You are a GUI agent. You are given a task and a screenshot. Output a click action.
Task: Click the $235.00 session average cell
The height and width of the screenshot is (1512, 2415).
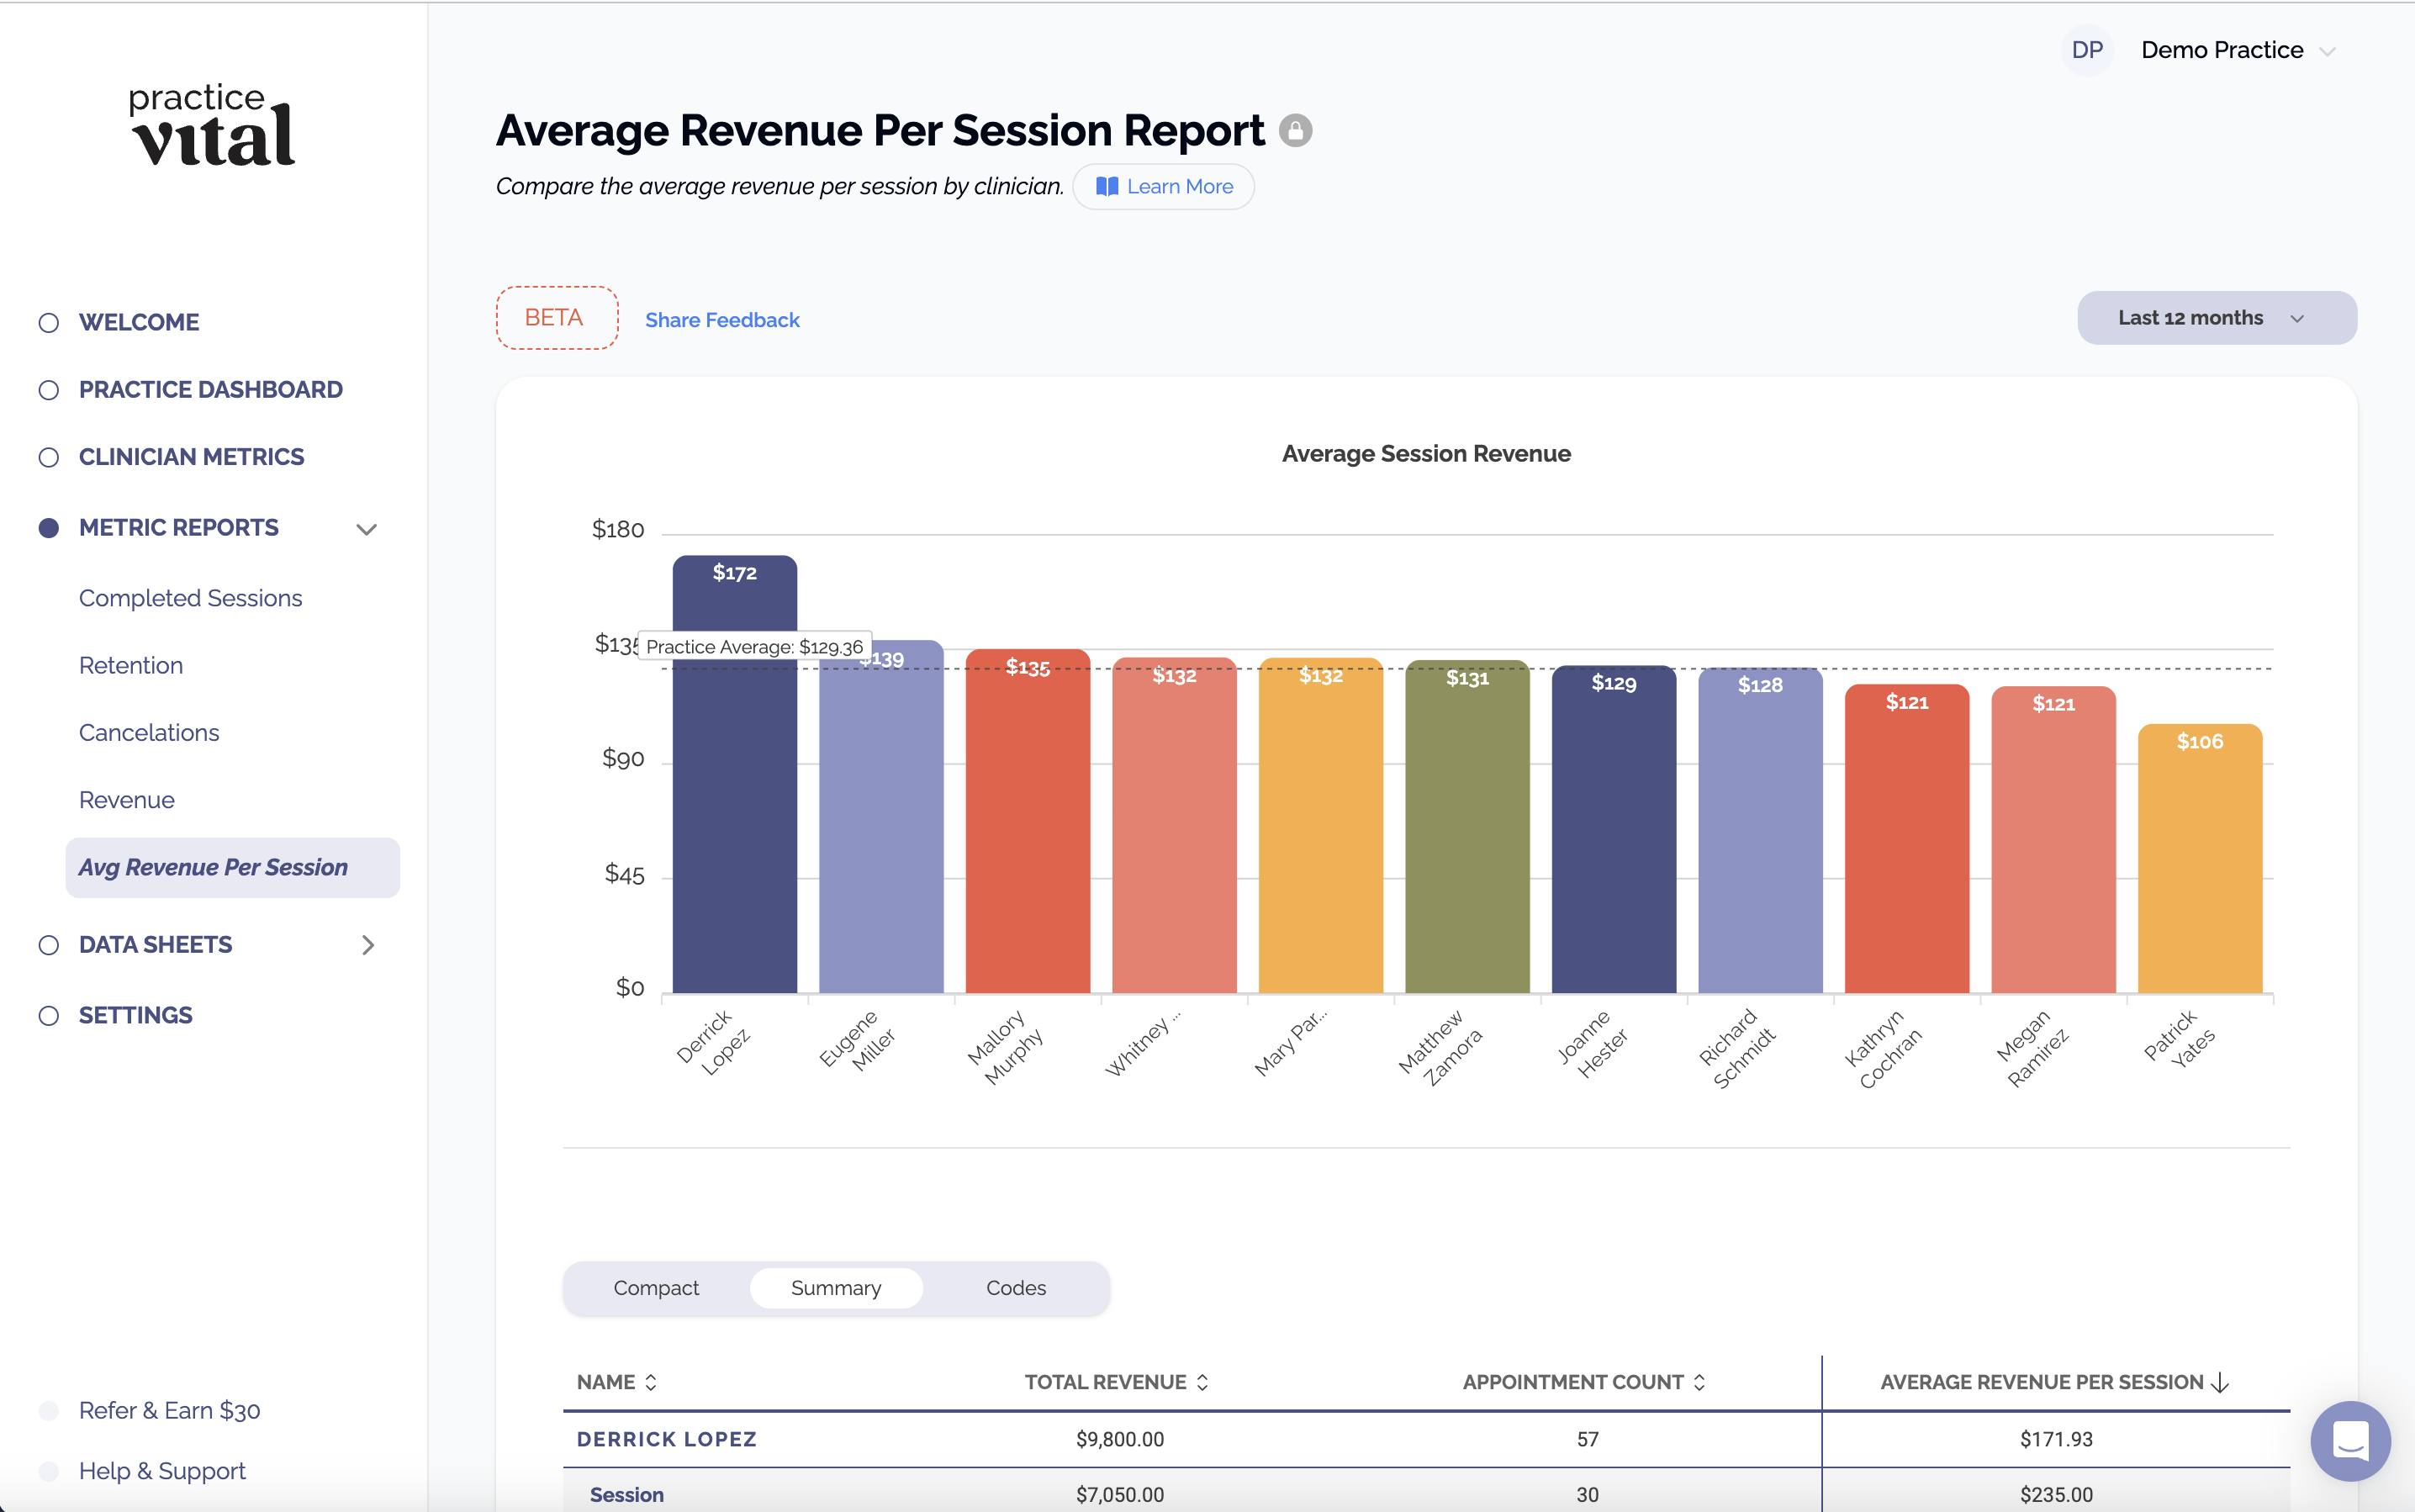click(2056, 1495)
